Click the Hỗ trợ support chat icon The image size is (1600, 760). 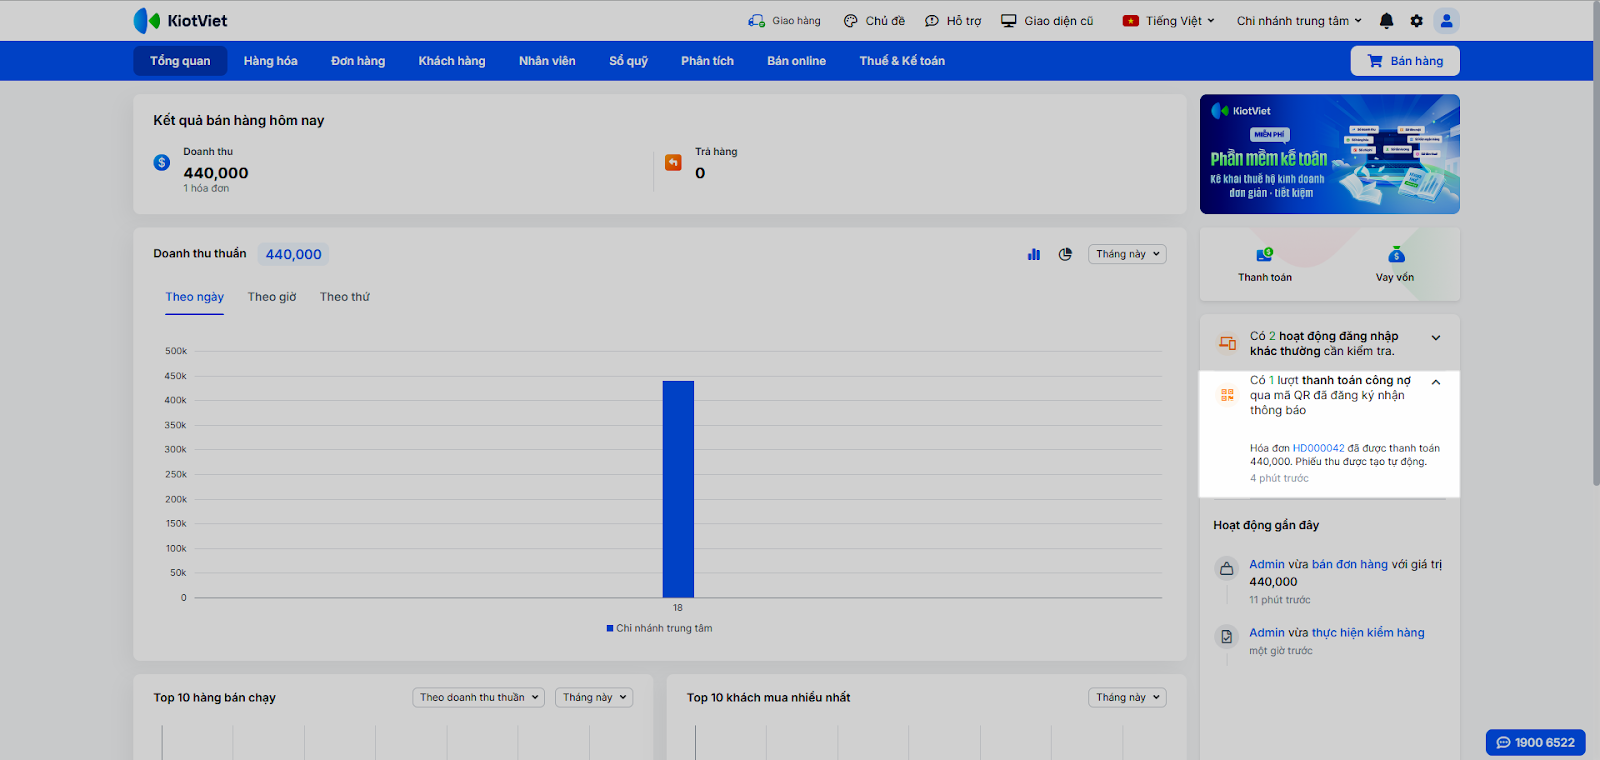932,21
